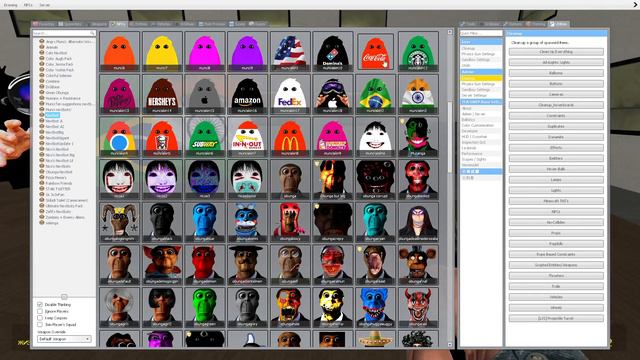Viewport: 640px width, 360px height.
Task: Switch to the NPCs spawn menu tab
Action: click(x=118, y=24)
